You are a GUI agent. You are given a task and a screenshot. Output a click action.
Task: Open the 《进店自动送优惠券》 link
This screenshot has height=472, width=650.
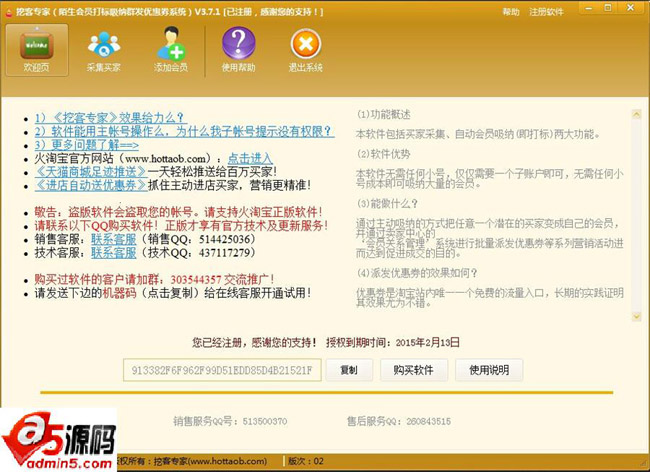91,185
